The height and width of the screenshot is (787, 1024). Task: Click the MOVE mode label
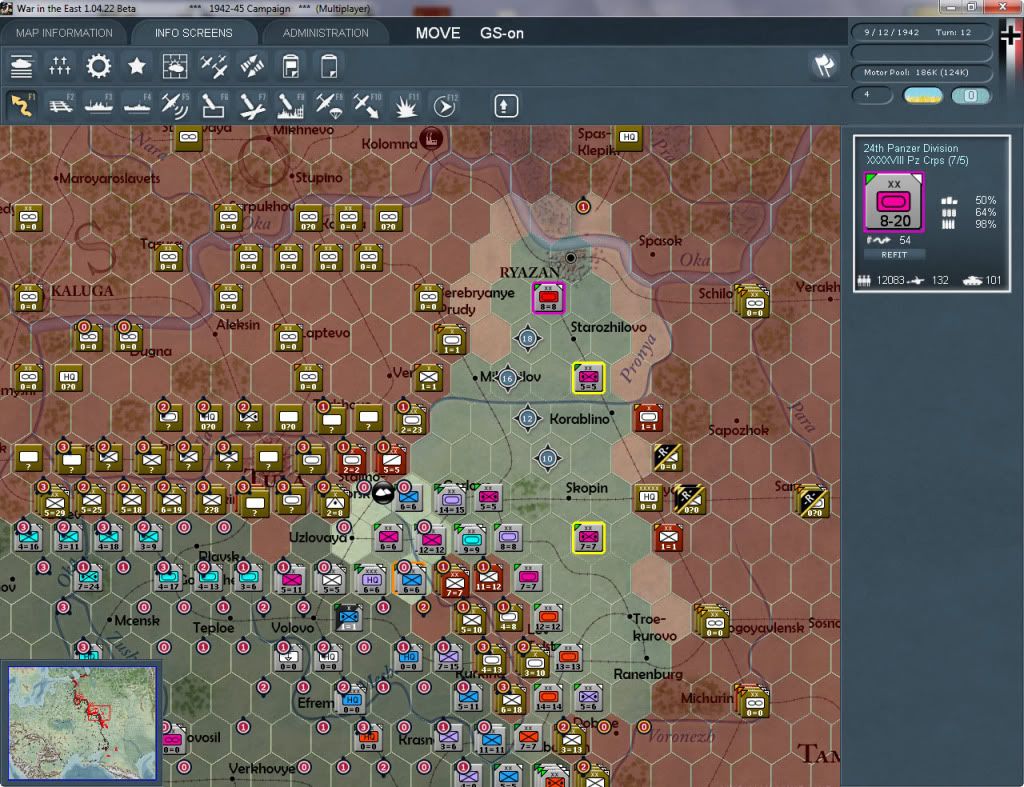tap(438, 33)
